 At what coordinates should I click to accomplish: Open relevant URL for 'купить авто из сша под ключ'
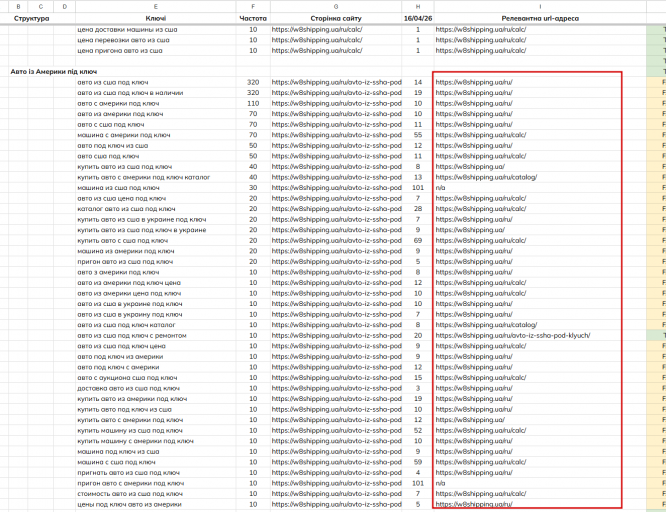(470, 167)
